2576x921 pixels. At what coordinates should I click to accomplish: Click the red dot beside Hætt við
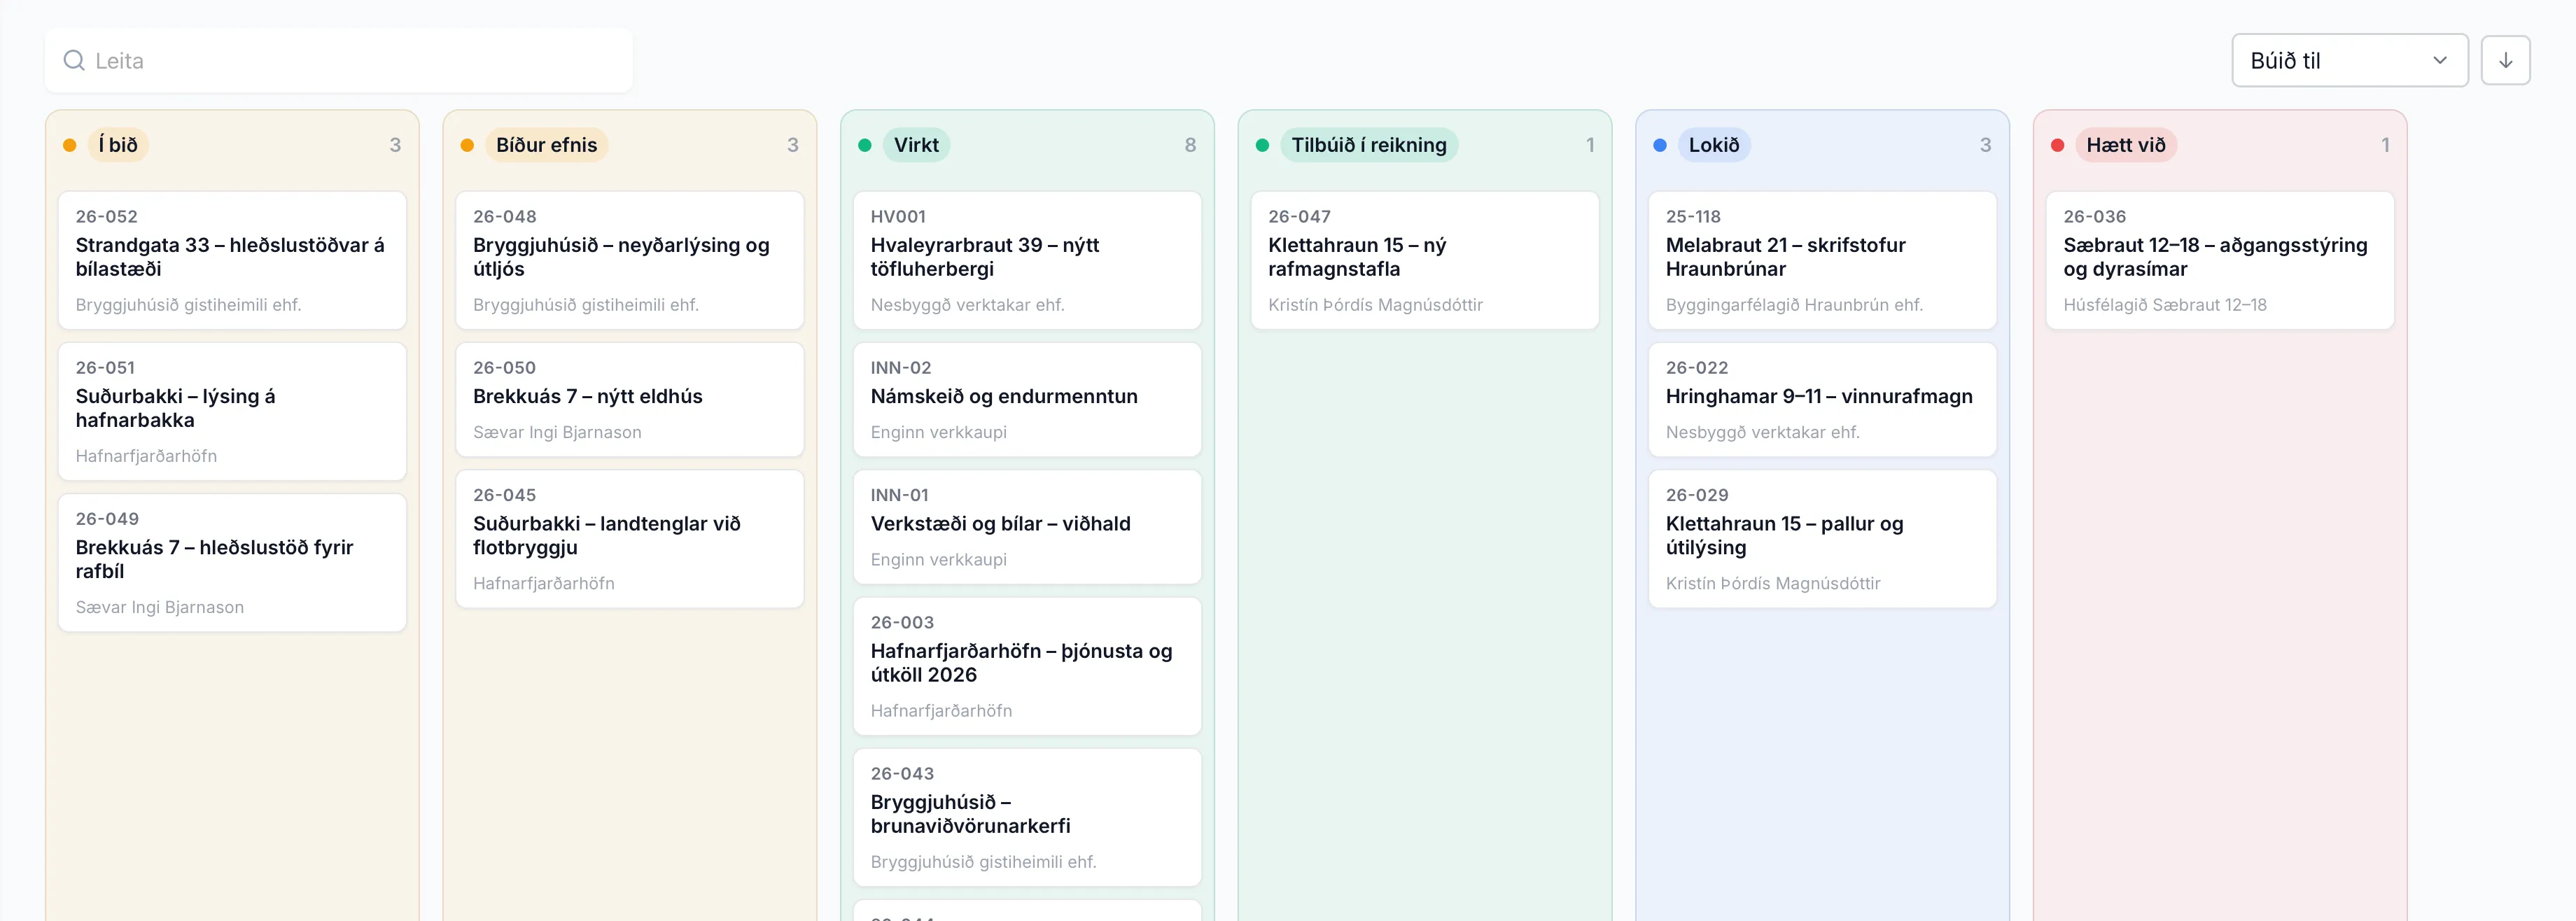click(x=2058, y=145)
